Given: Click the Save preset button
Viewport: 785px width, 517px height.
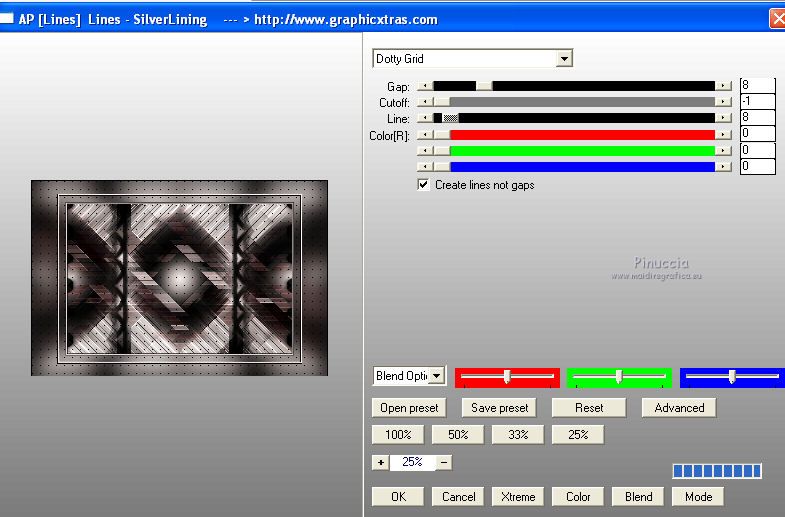Looking at the screenshot, I should pyautogui.click(x=499, y=408).
